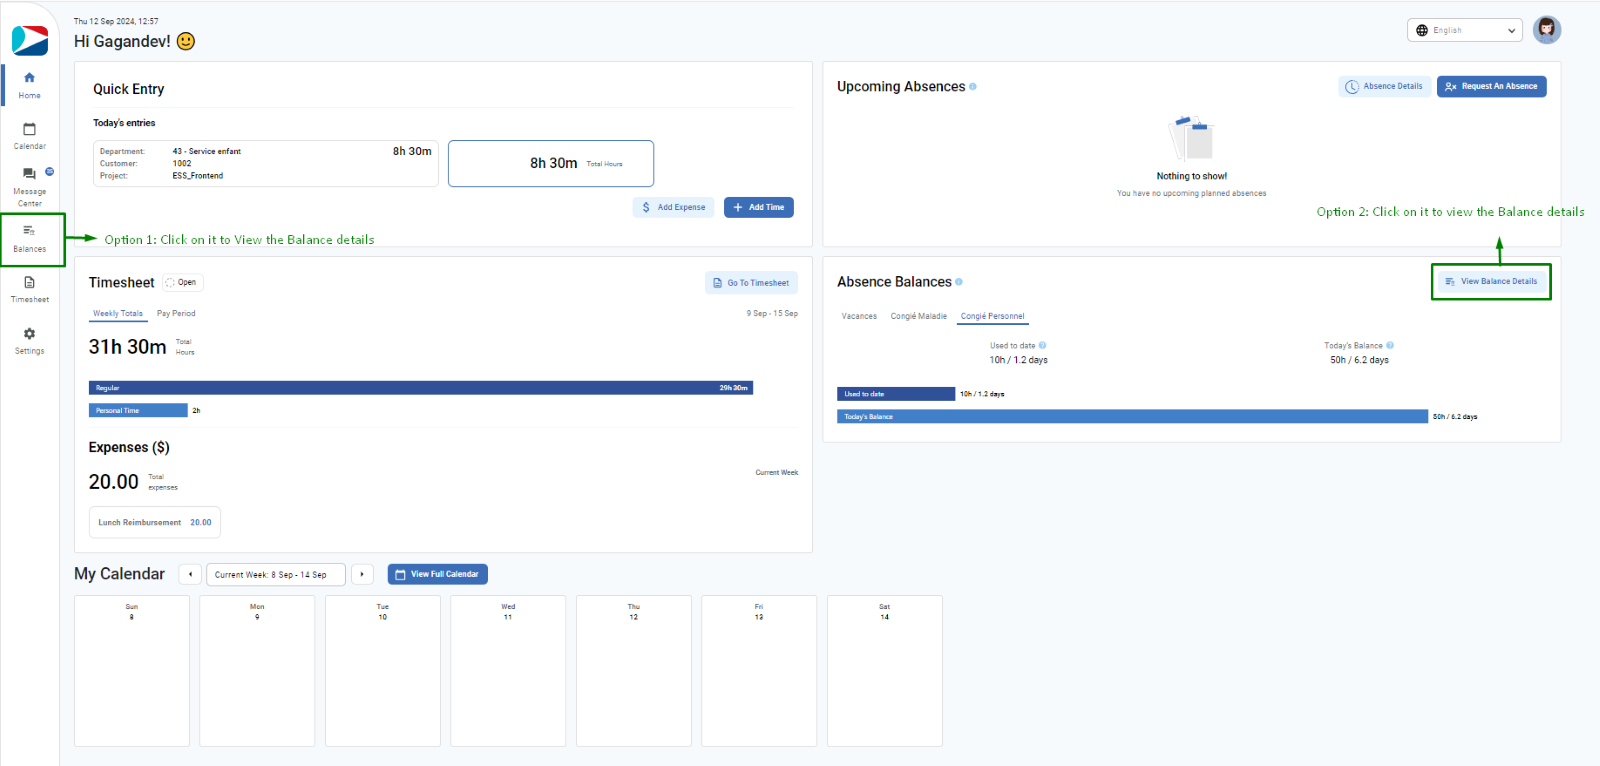Image resolution: width=1600 pixels, height=766 pixels.
Task: Select Tue 10 calendar day cell
Action: click(x=383, y=671)
